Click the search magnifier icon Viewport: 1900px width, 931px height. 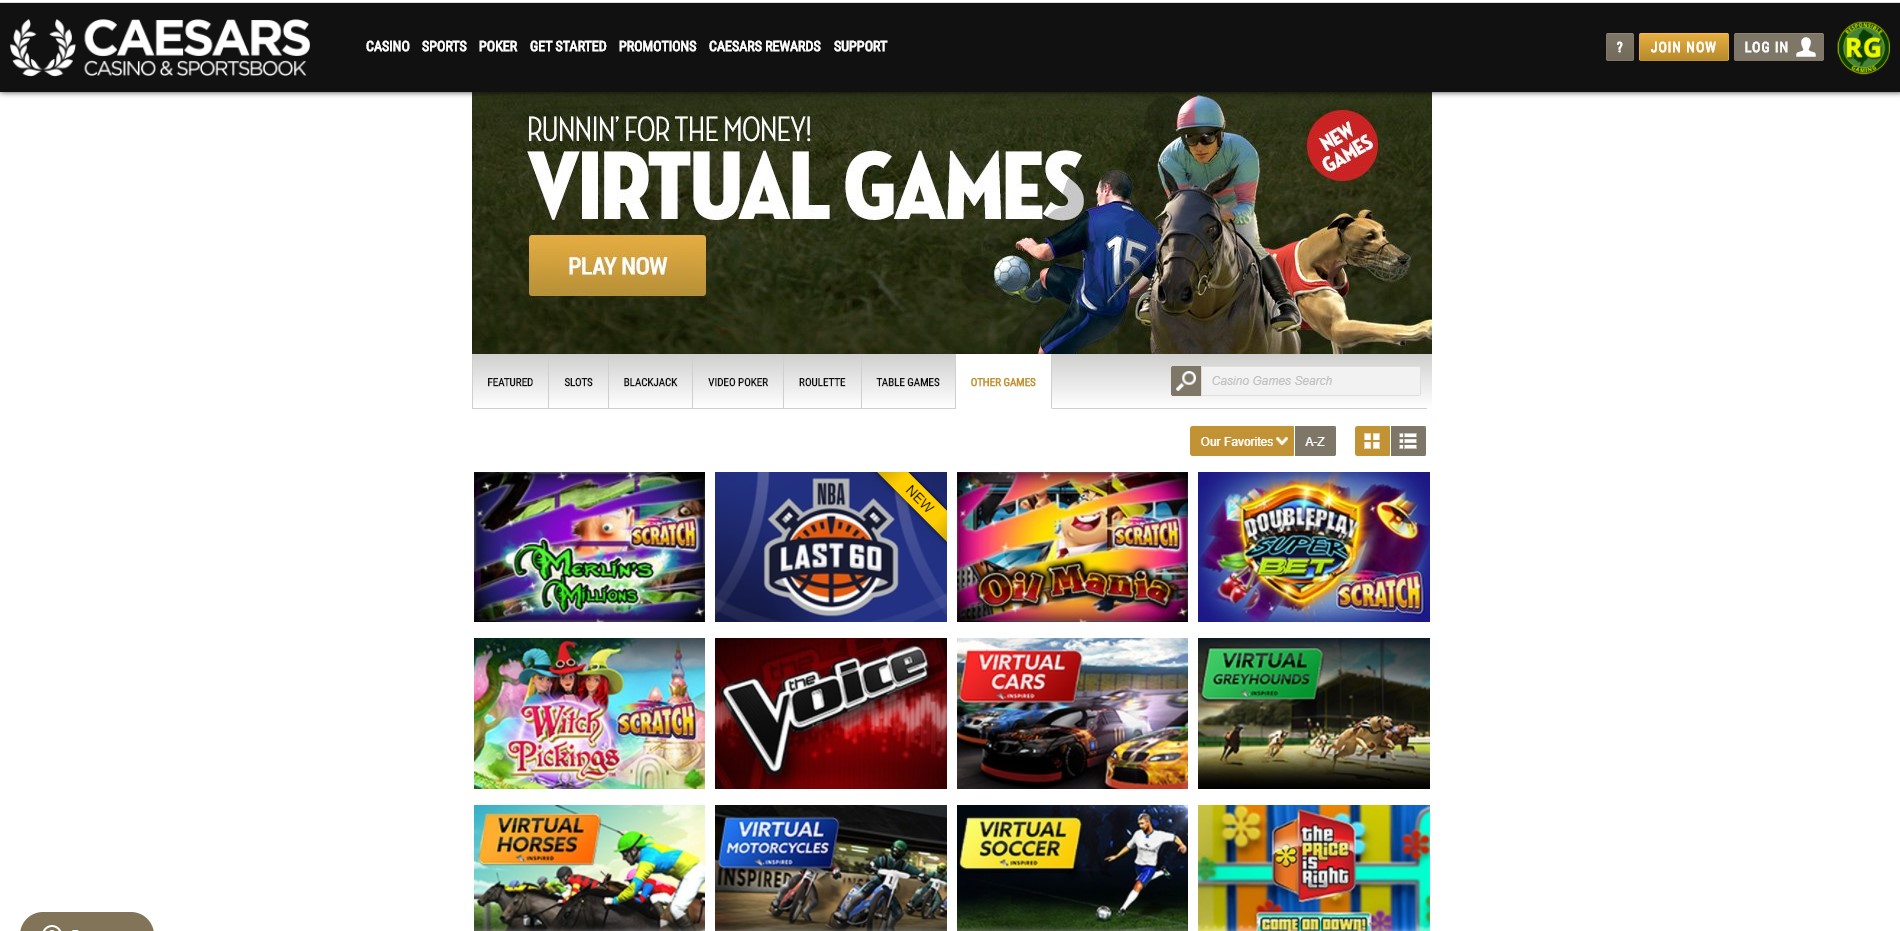1185,381
